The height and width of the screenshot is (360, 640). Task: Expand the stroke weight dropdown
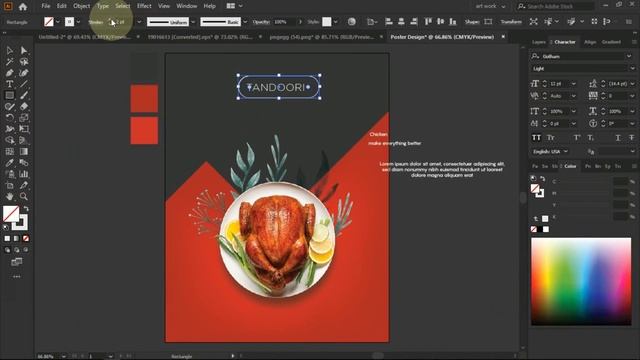[x=139, y=22]
